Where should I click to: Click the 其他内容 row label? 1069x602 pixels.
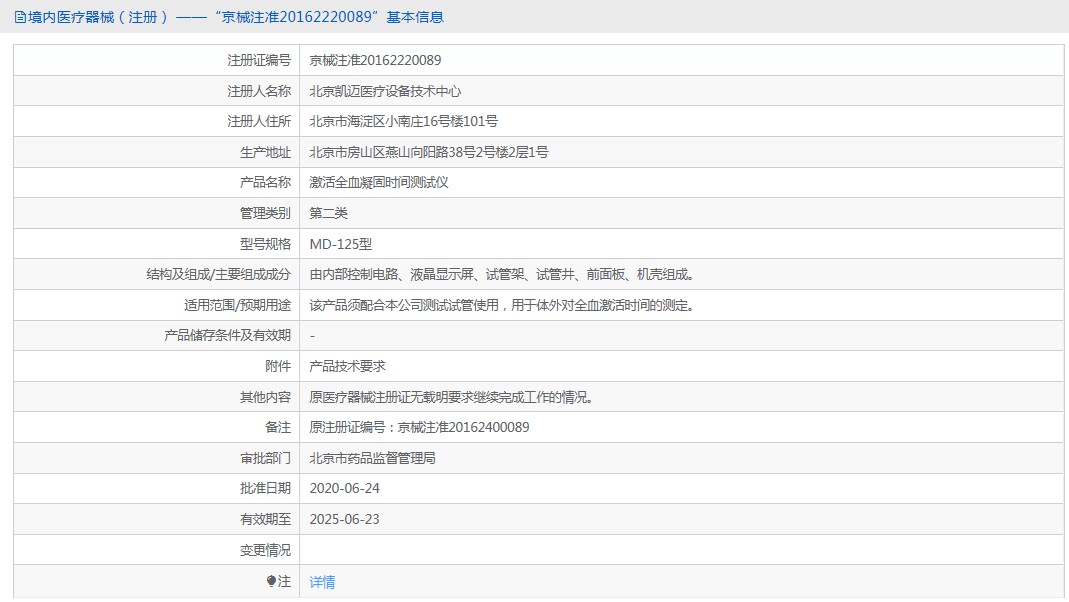coord(265,397)
